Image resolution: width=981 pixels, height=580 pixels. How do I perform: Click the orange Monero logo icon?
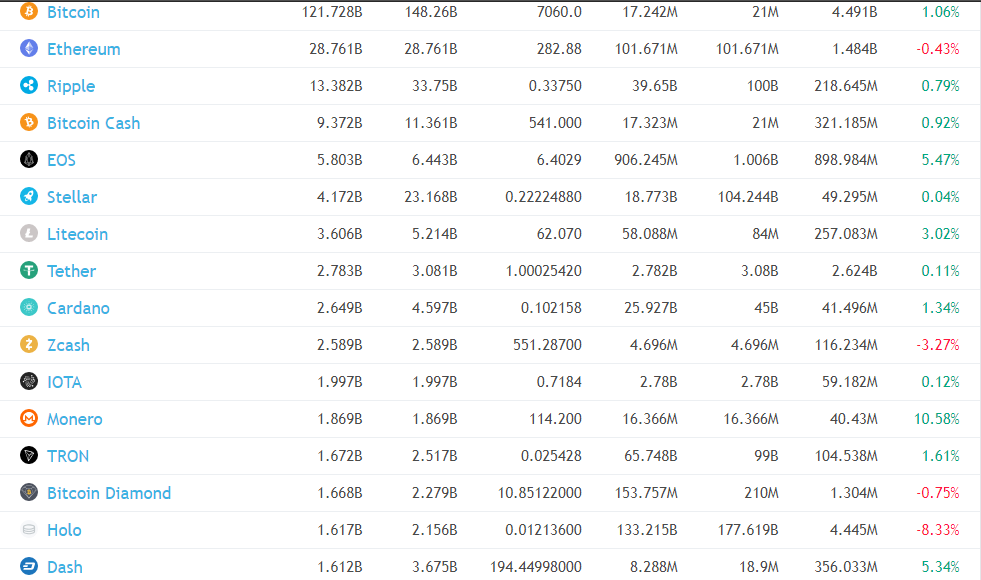point(29,419)
